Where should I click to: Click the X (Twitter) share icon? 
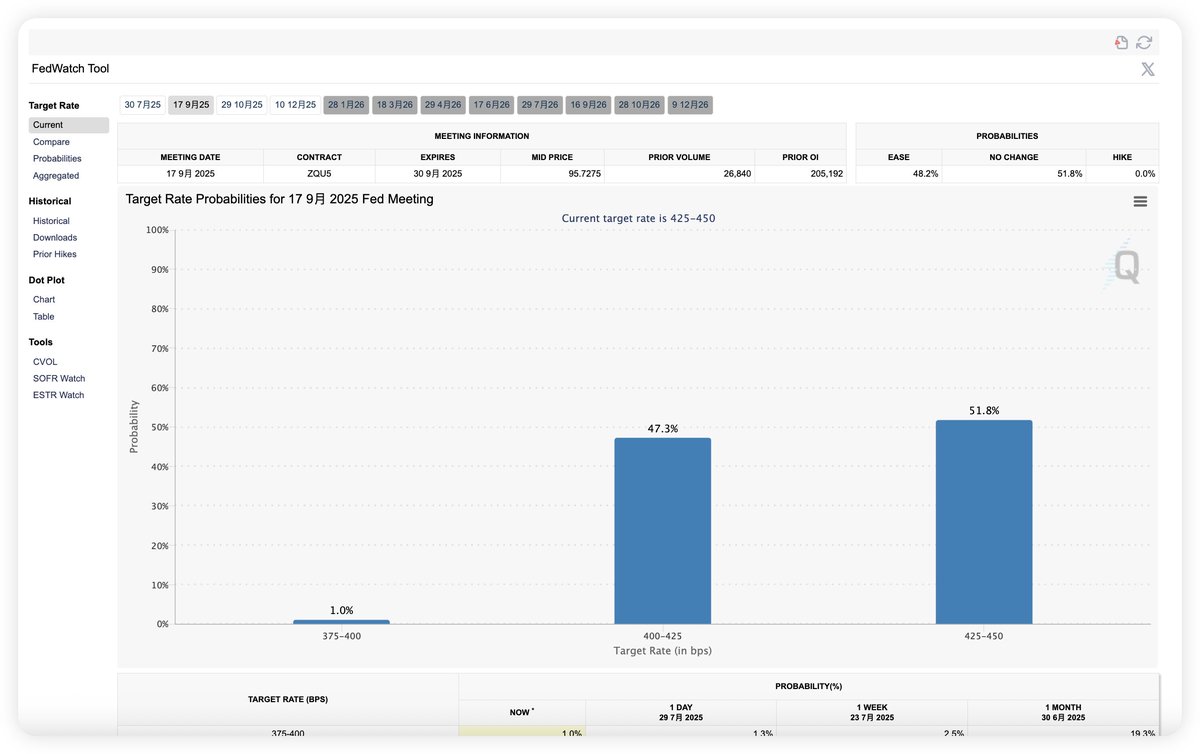[x=1148, y=69]
